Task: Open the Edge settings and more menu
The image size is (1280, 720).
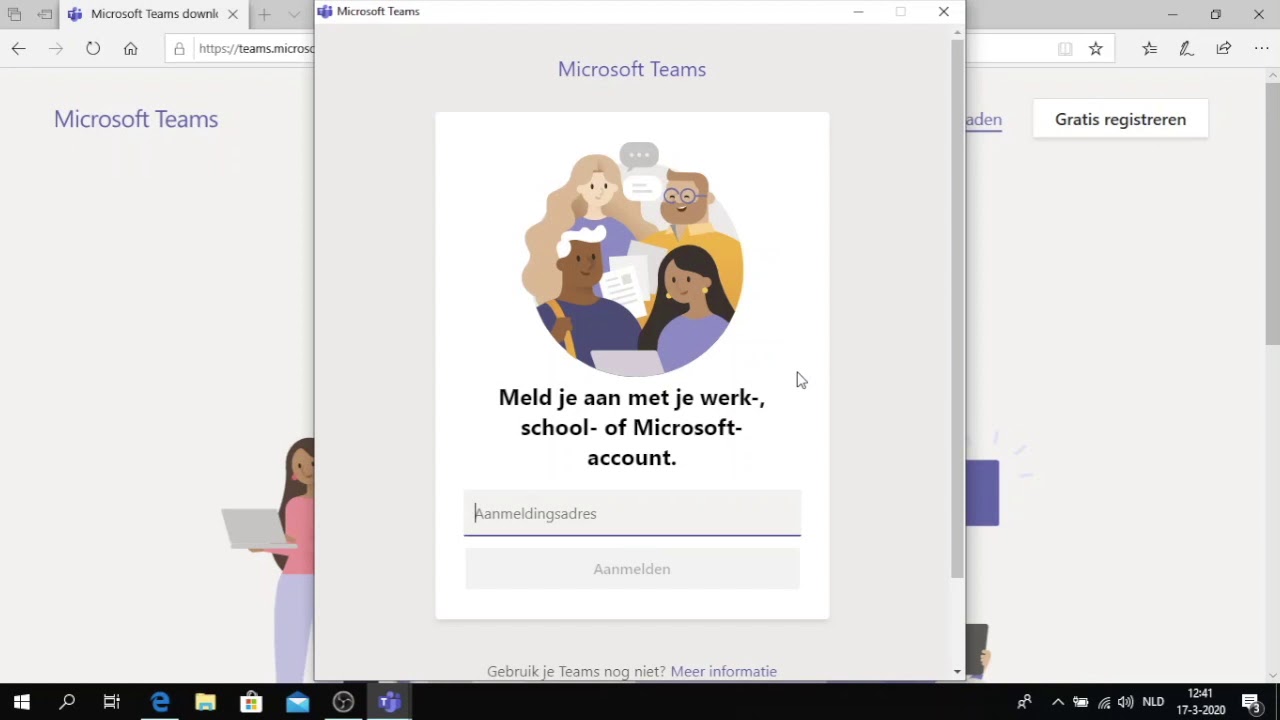Action: point(1261,48)
